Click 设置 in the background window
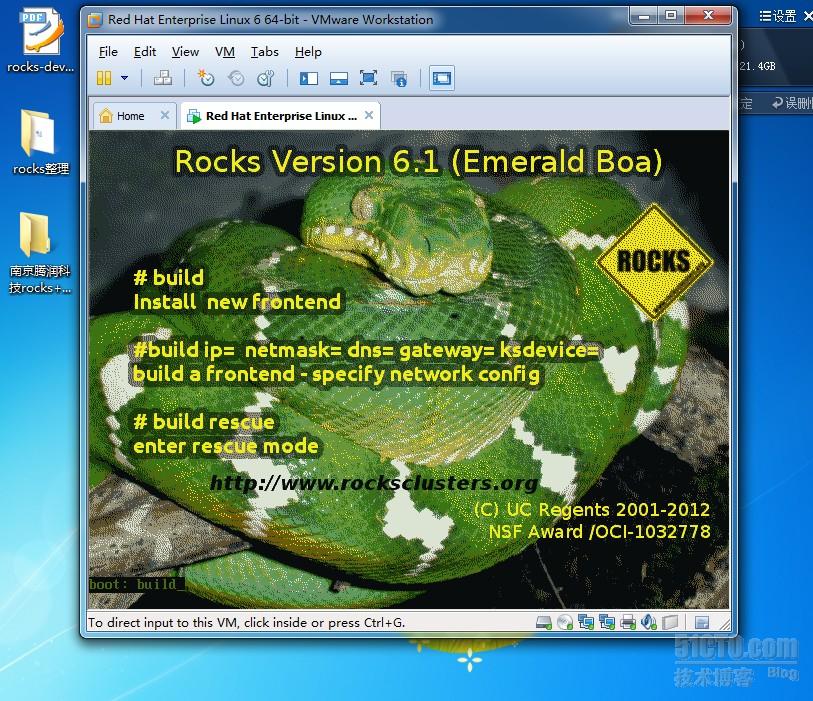The image size is (813, 701). 778,16
